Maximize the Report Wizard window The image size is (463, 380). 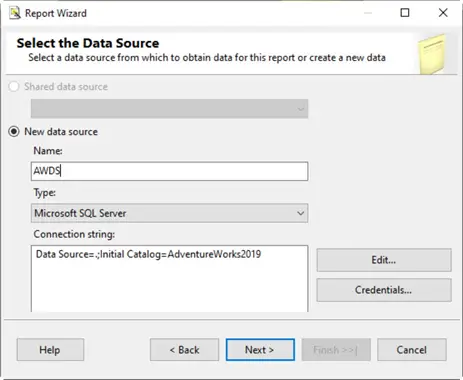405,13
